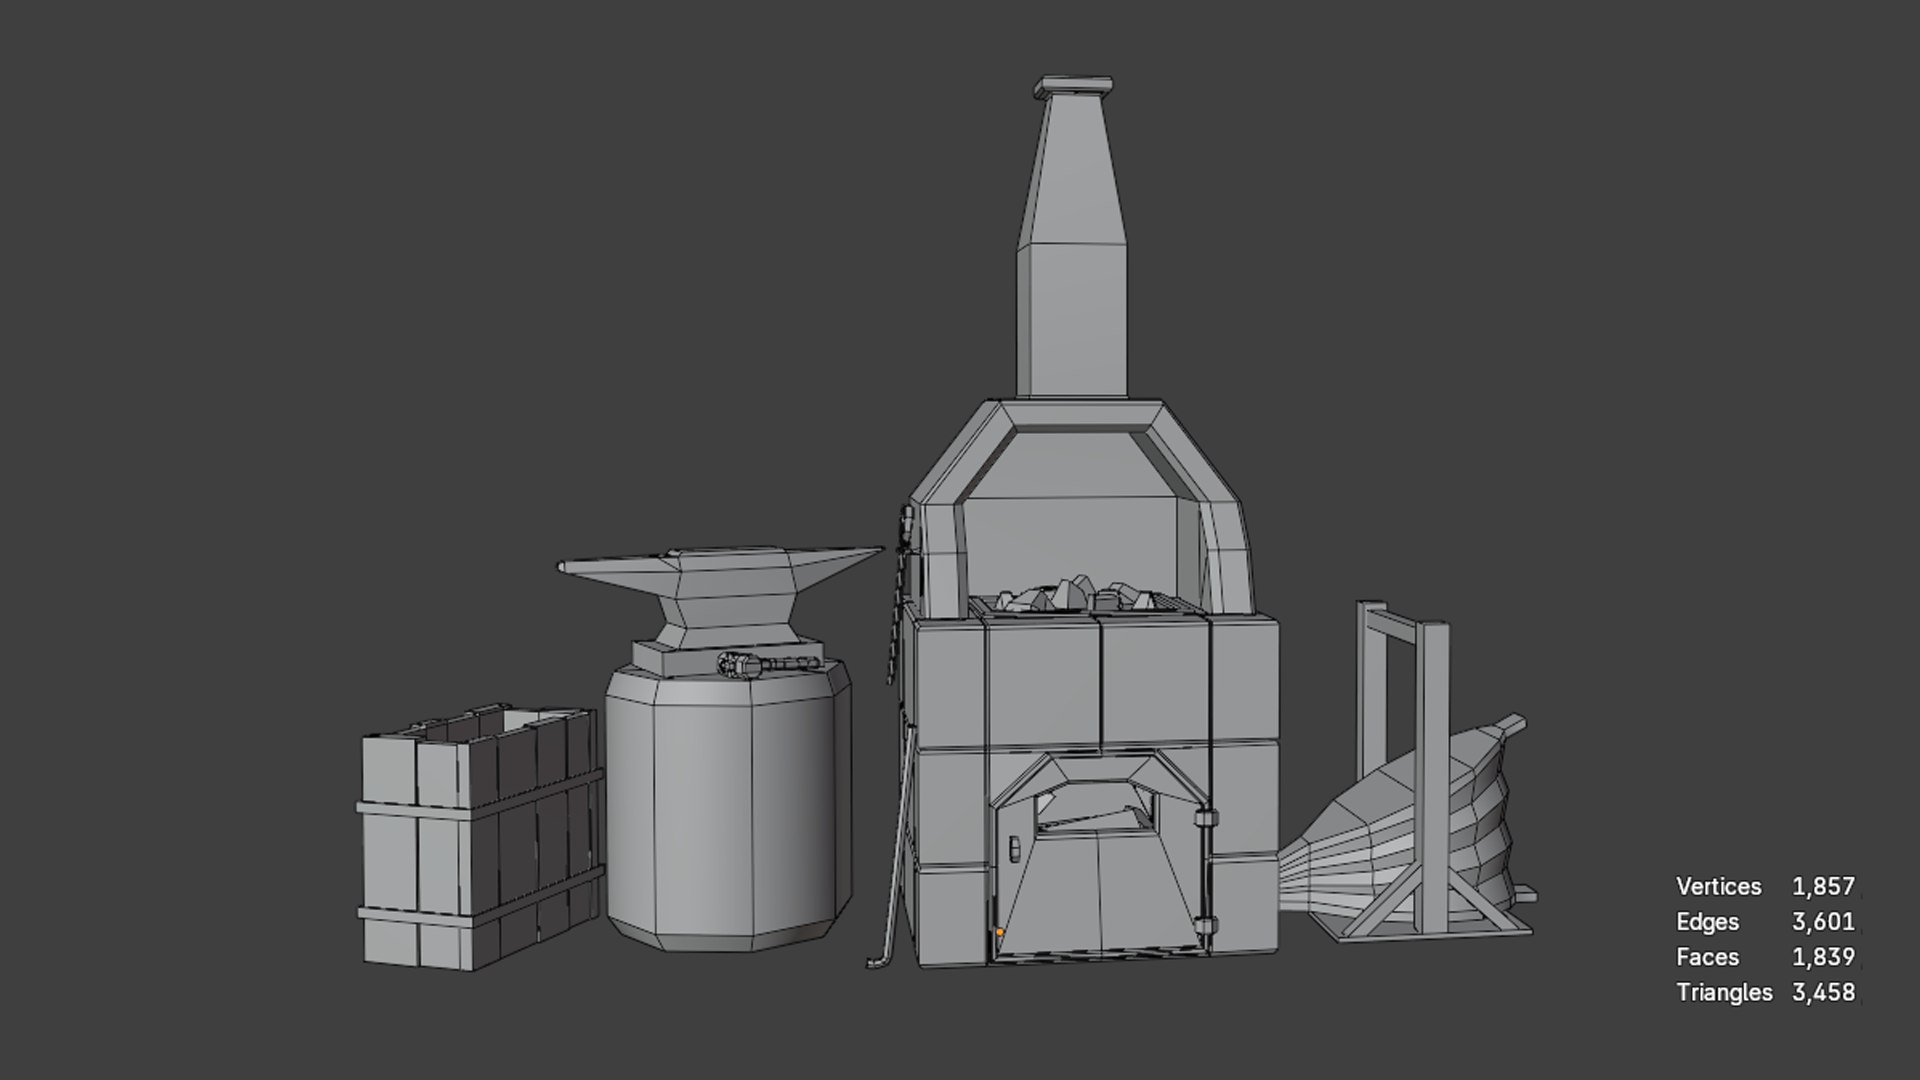Click the Faces label in statistics overlay
The image size is (1920, 1080).
pos(1707,957)
